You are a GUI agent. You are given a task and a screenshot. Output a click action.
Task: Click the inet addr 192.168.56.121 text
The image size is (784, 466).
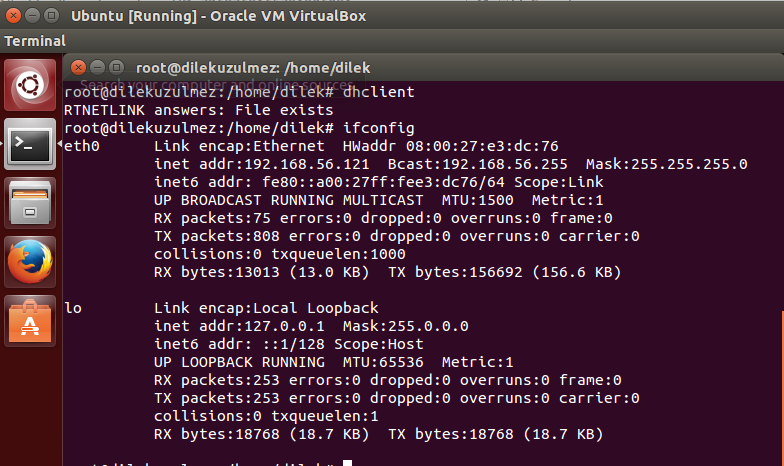262,164
